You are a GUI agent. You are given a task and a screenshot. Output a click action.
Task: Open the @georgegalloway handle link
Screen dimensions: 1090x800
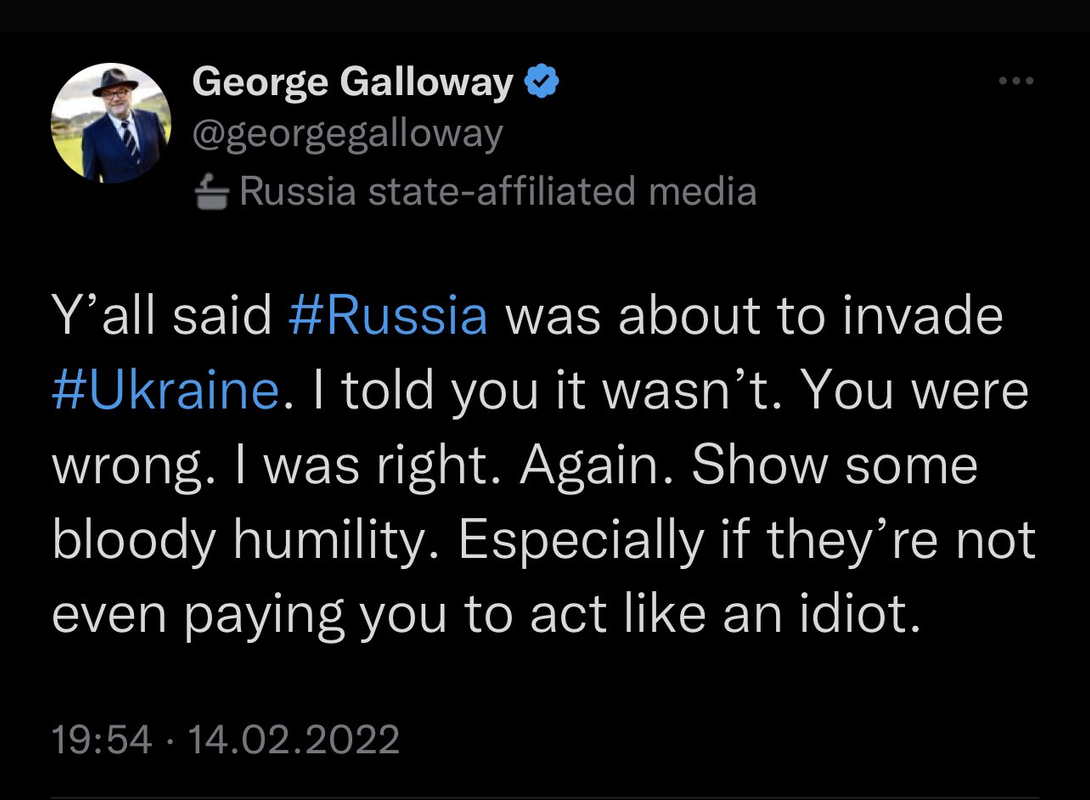point(346,133)
